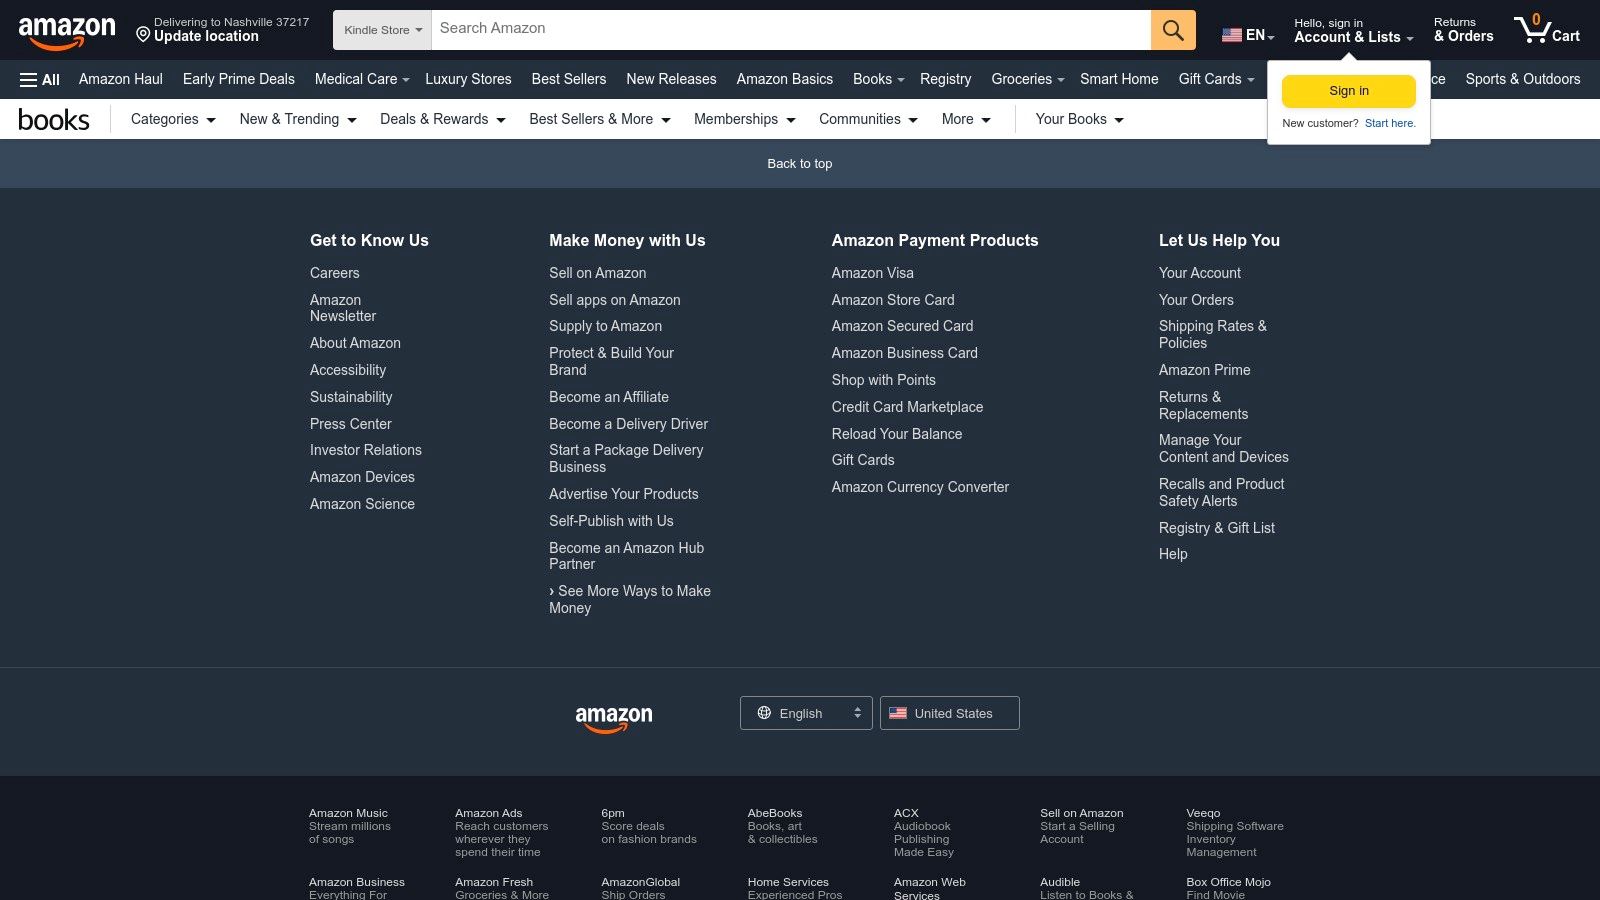Open Medical Care menu
This screenshot has height=900, width=1600.
click(x=362, y=79)
